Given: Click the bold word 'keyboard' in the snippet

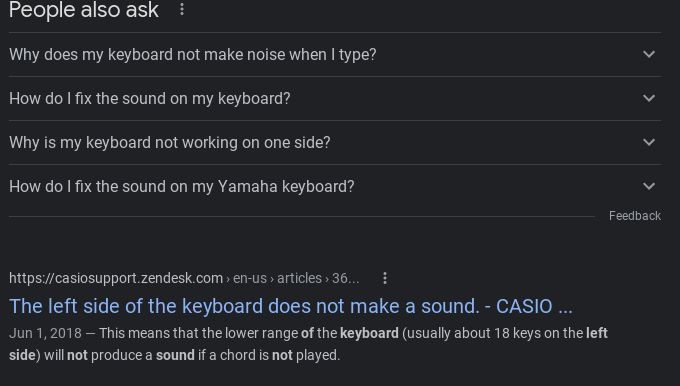Looking at the screenshot, I should pos(369,333).
